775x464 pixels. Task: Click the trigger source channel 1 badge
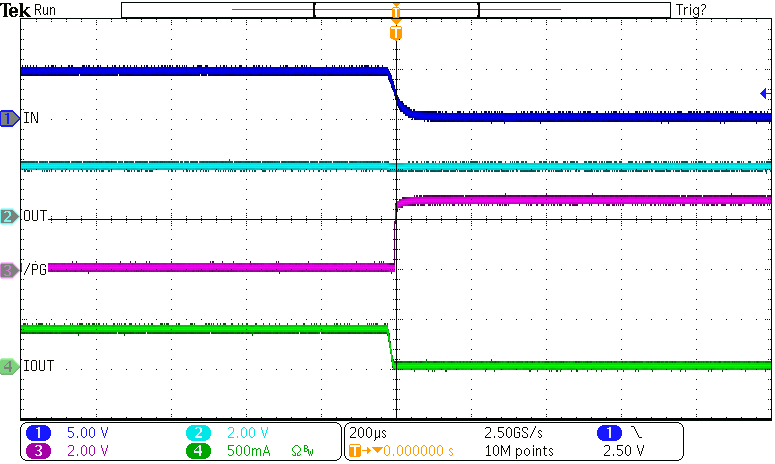click(609, 433)
